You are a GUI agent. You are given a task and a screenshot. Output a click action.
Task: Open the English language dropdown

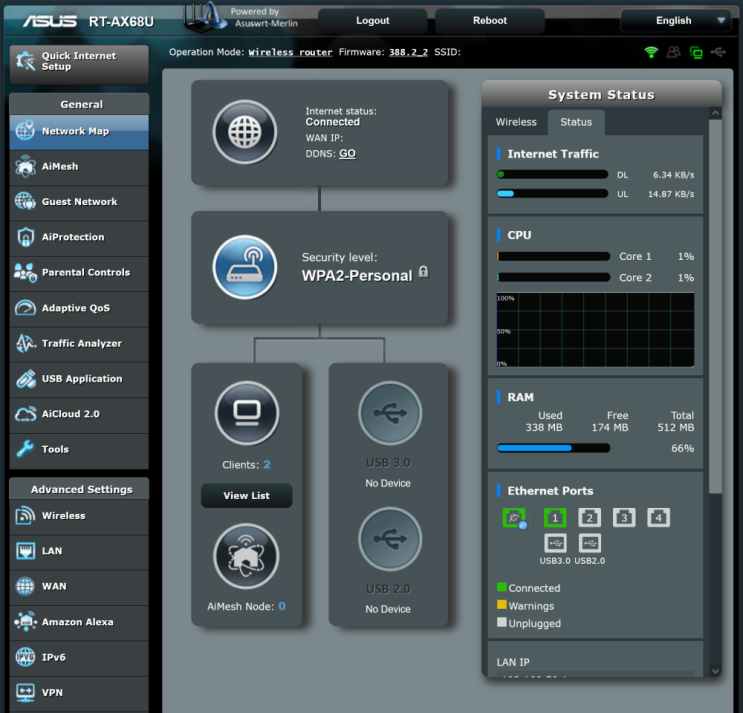pyautogui.click(x=676, y=21)
